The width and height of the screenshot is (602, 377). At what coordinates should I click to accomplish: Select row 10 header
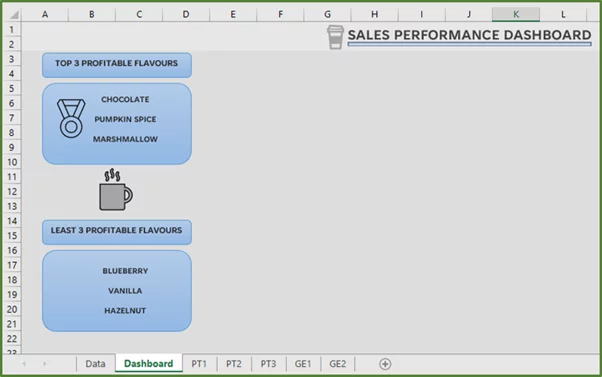(12, 162)
